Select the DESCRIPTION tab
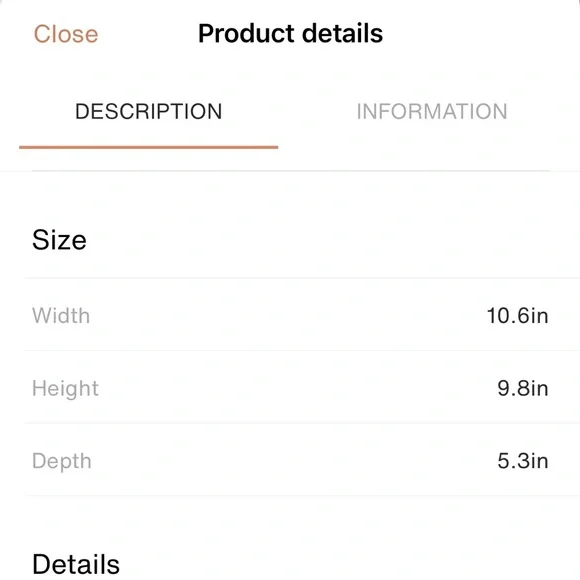The height and width of the screenshot is (580, 580). click(x=148, y=111)
